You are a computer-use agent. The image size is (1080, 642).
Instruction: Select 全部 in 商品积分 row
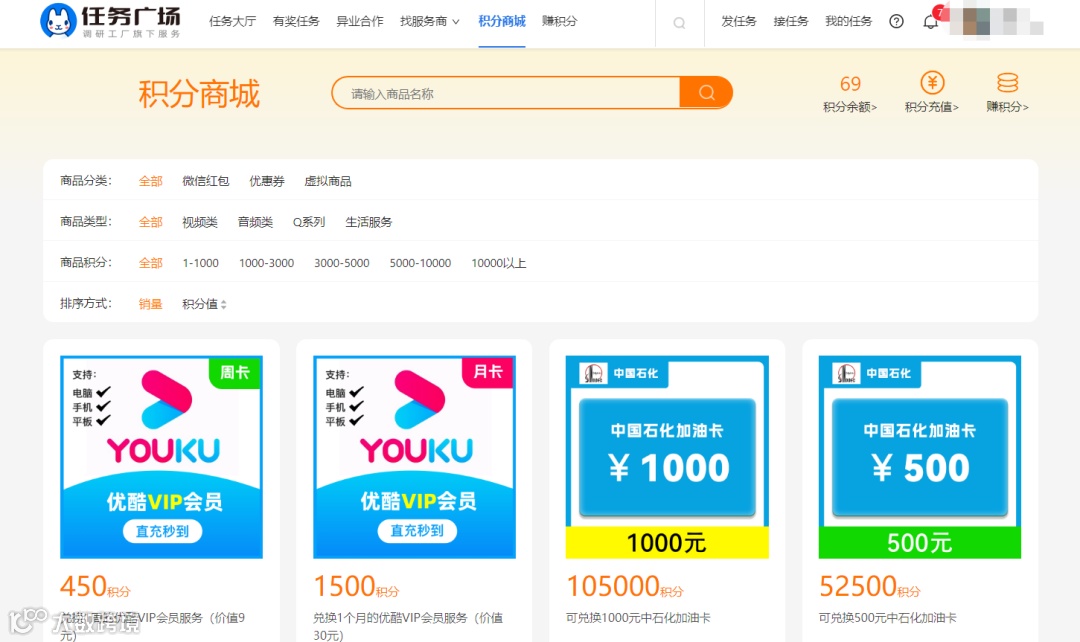click(150, 262)
